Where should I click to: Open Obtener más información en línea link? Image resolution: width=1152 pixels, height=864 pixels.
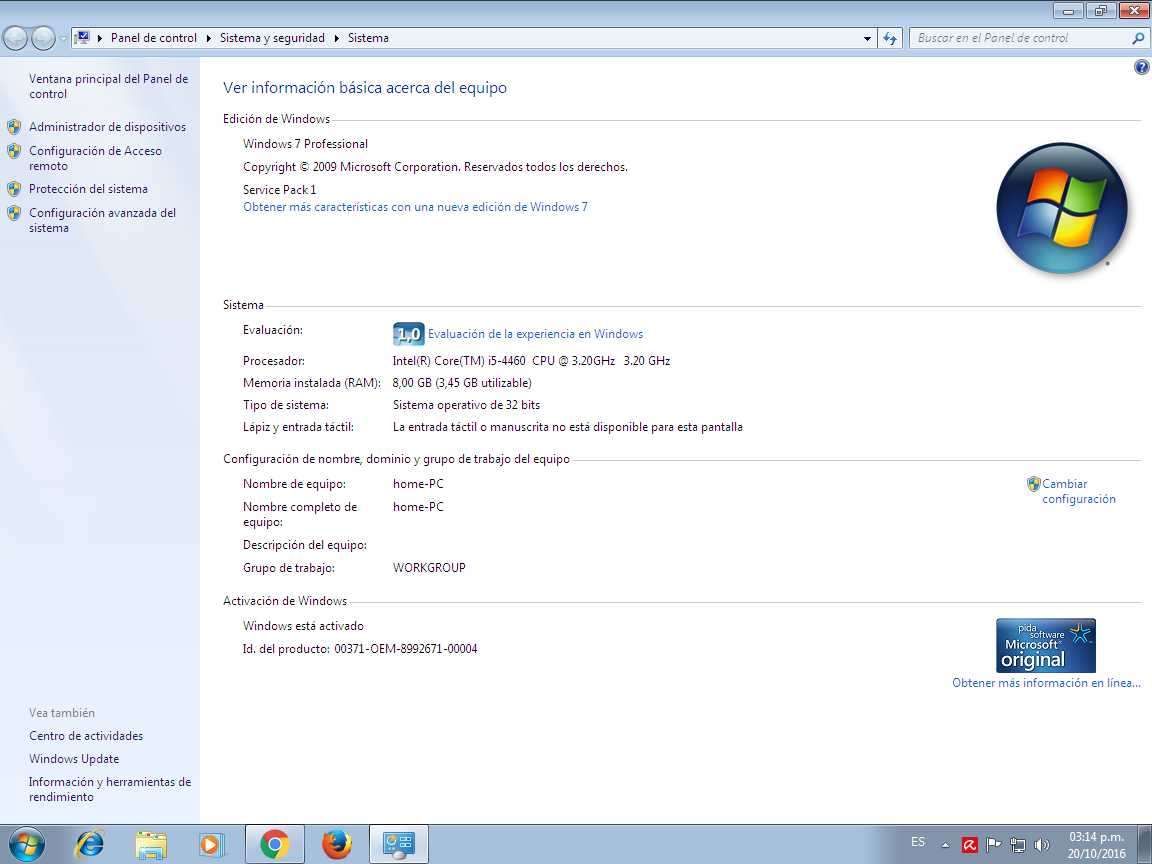click(x=1046, y=683)
